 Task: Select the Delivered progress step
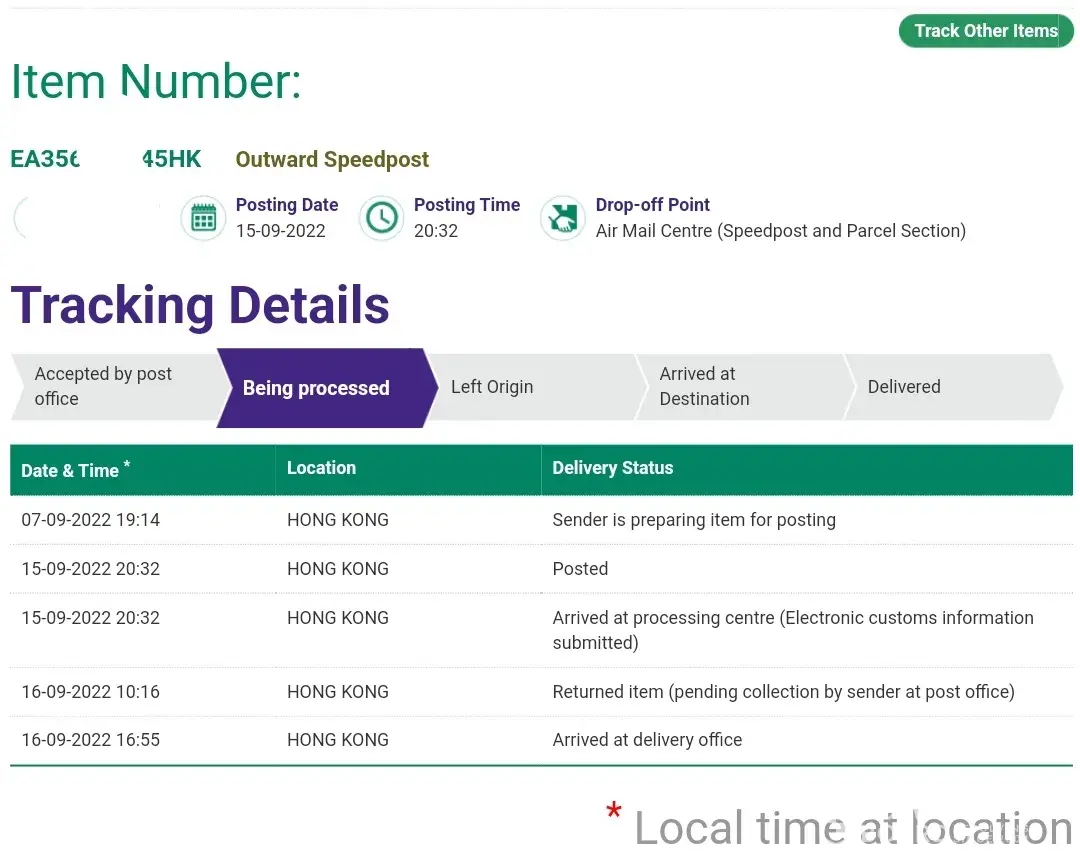pyautogui.click(x=904, y=387)
